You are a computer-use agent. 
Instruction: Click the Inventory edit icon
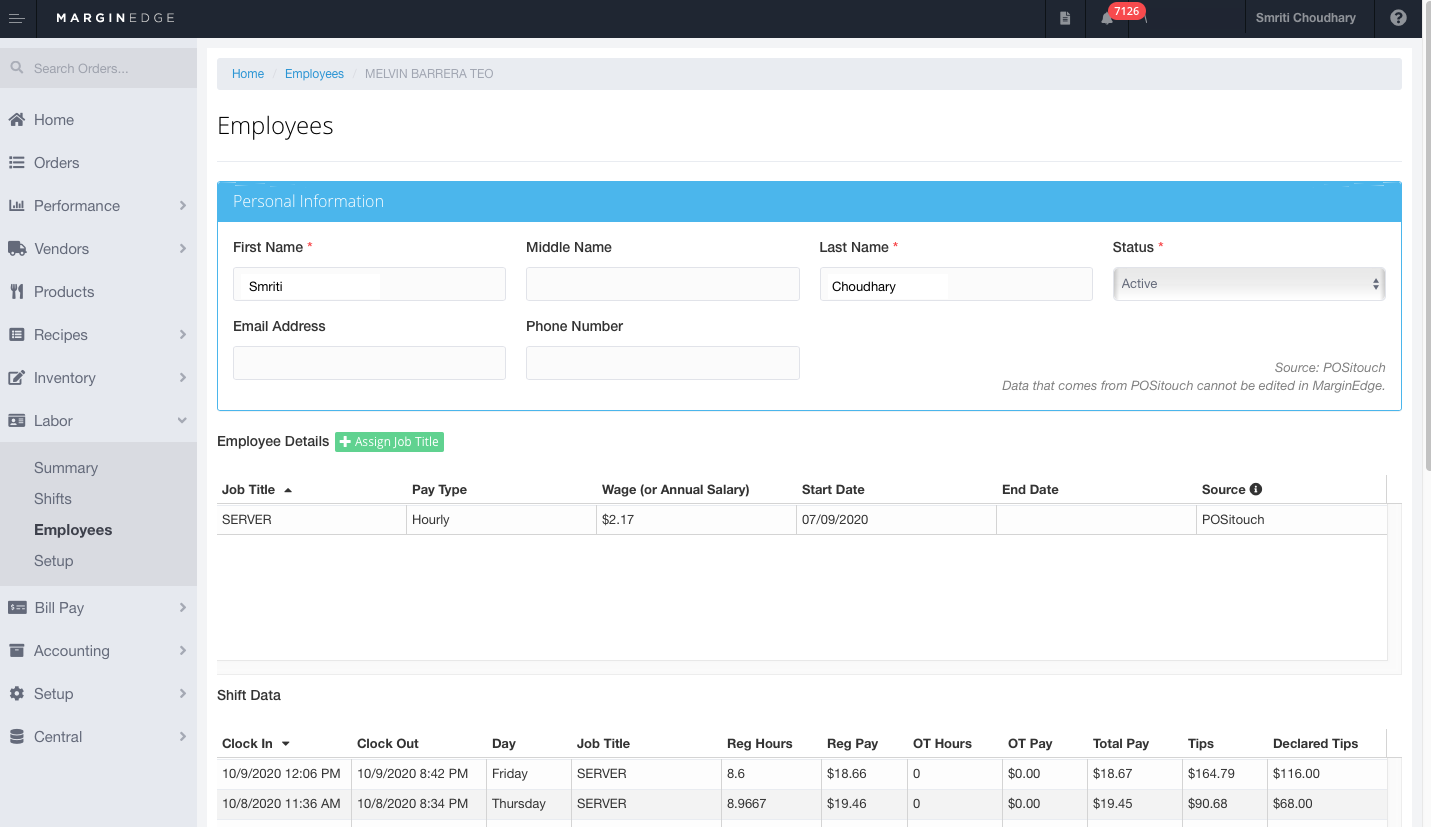pos(17,378)
